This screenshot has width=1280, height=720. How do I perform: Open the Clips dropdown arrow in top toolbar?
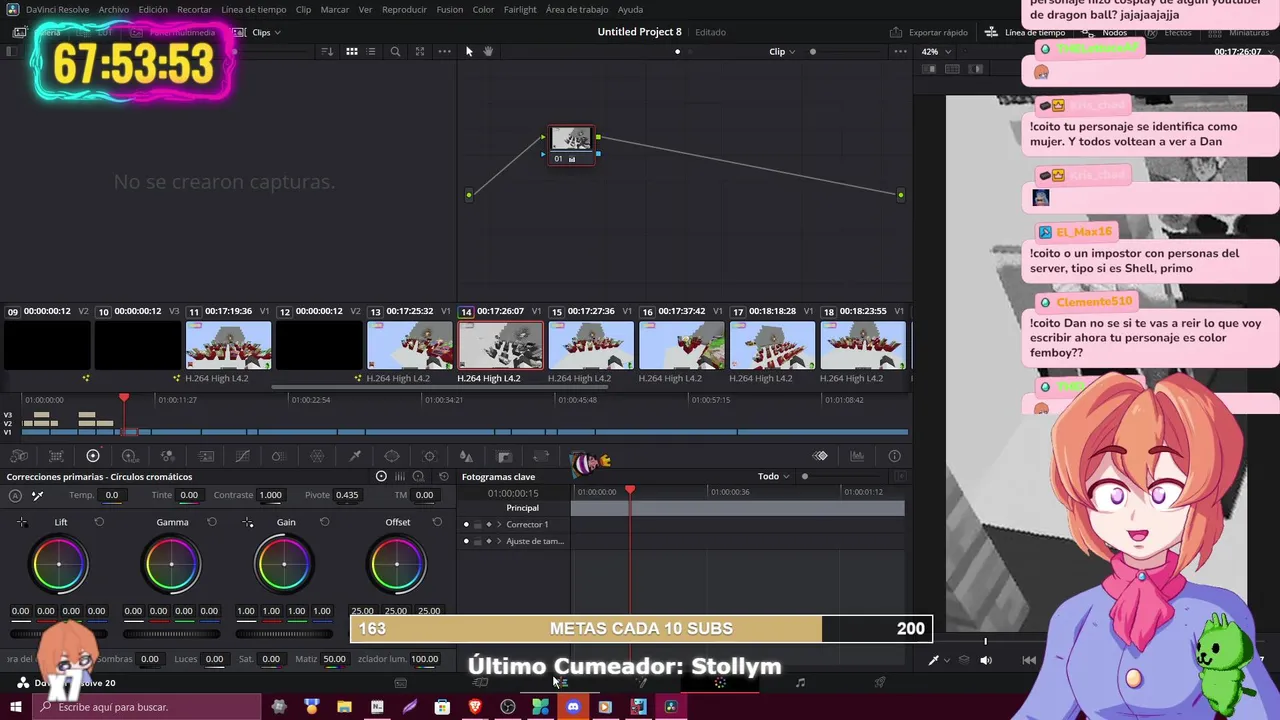(x=277, y=32)
